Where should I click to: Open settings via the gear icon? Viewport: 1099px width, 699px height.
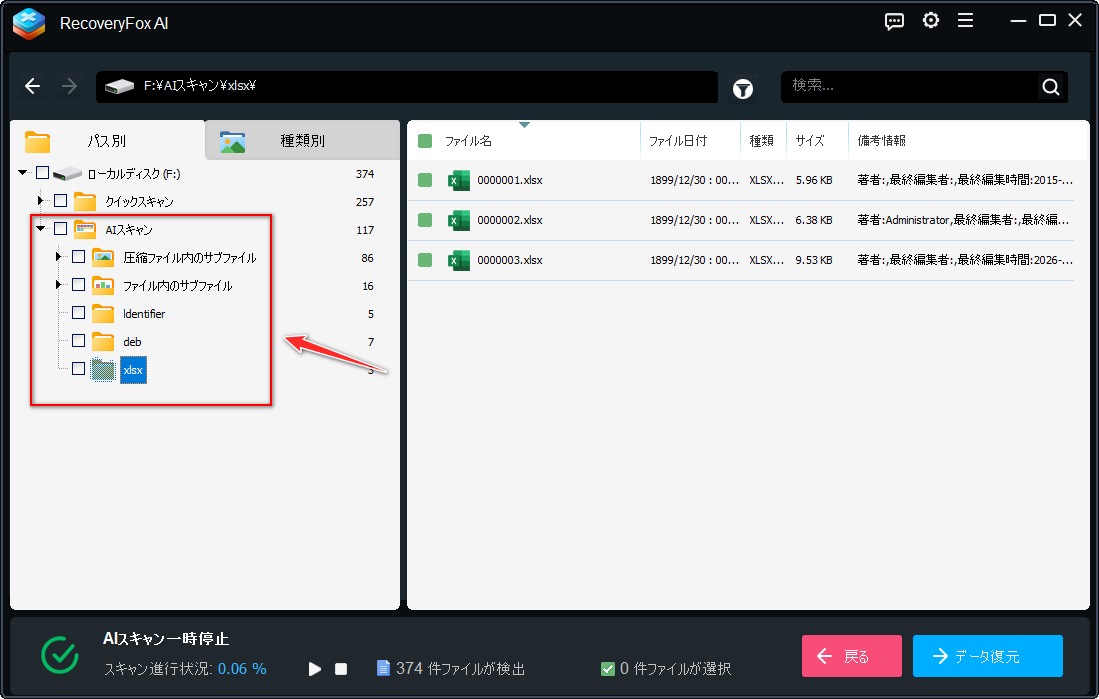(x=931, y=21)
